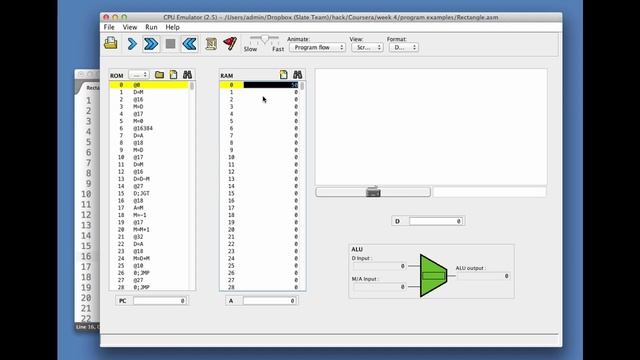Viewport: 640px width, 360px height.
Task: Open the Format dropdown
Action: (x=403, y=47)
